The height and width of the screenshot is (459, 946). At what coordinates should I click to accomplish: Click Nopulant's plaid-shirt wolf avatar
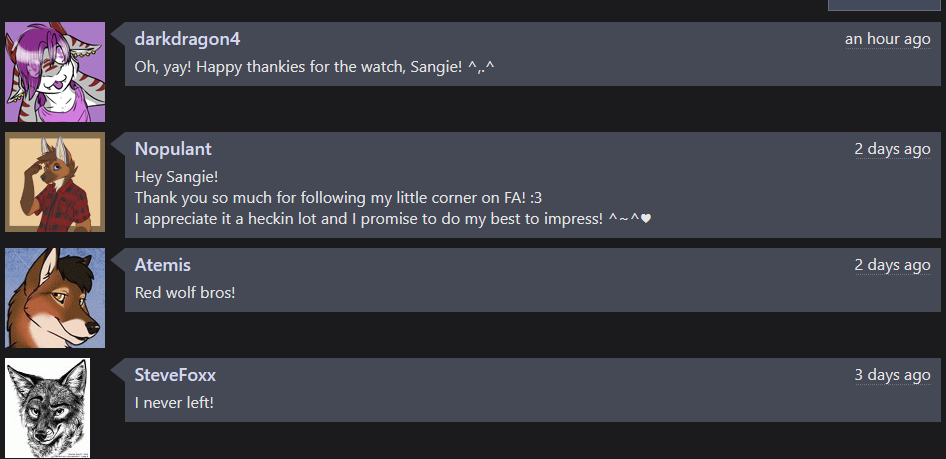[55, 182]
